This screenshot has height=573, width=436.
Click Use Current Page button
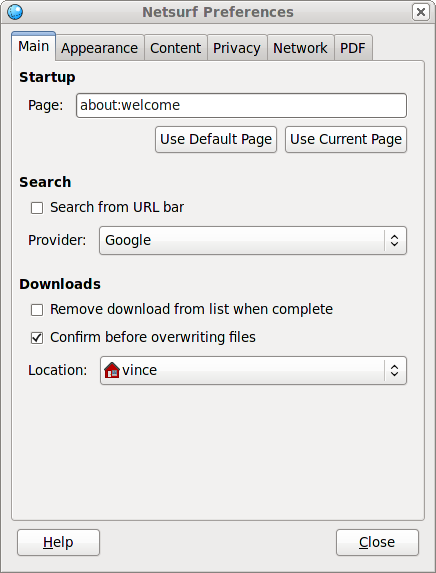(x=346, y=139)
